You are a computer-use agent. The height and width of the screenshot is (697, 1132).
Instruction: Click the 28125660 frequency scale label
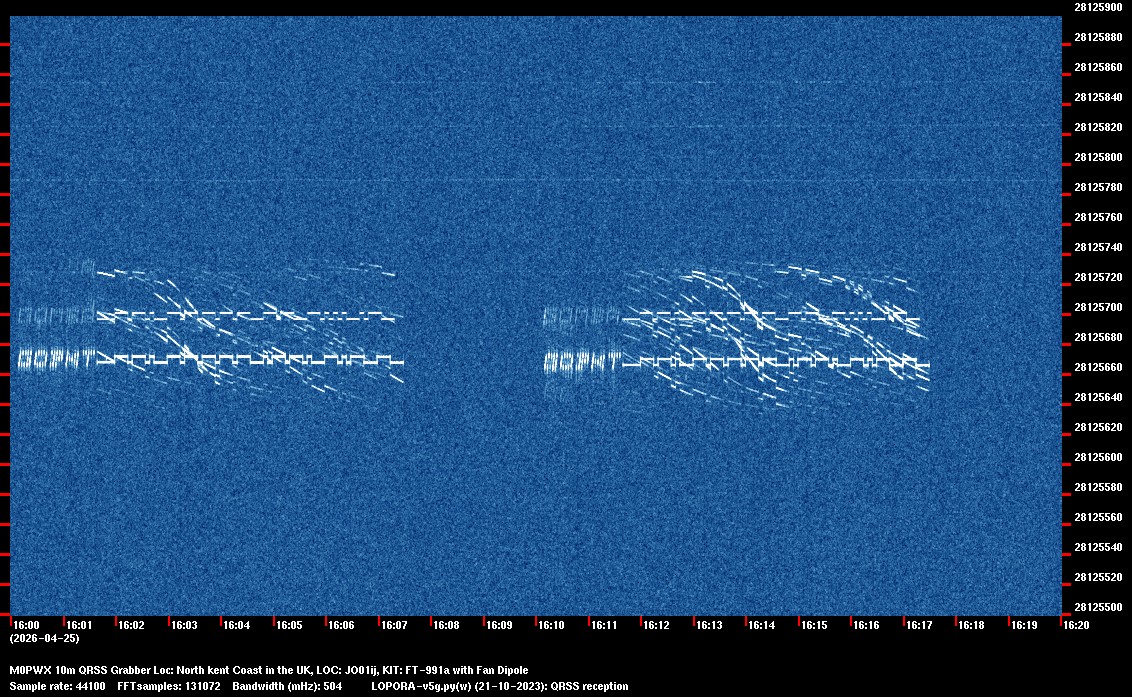coord(1097,367)
